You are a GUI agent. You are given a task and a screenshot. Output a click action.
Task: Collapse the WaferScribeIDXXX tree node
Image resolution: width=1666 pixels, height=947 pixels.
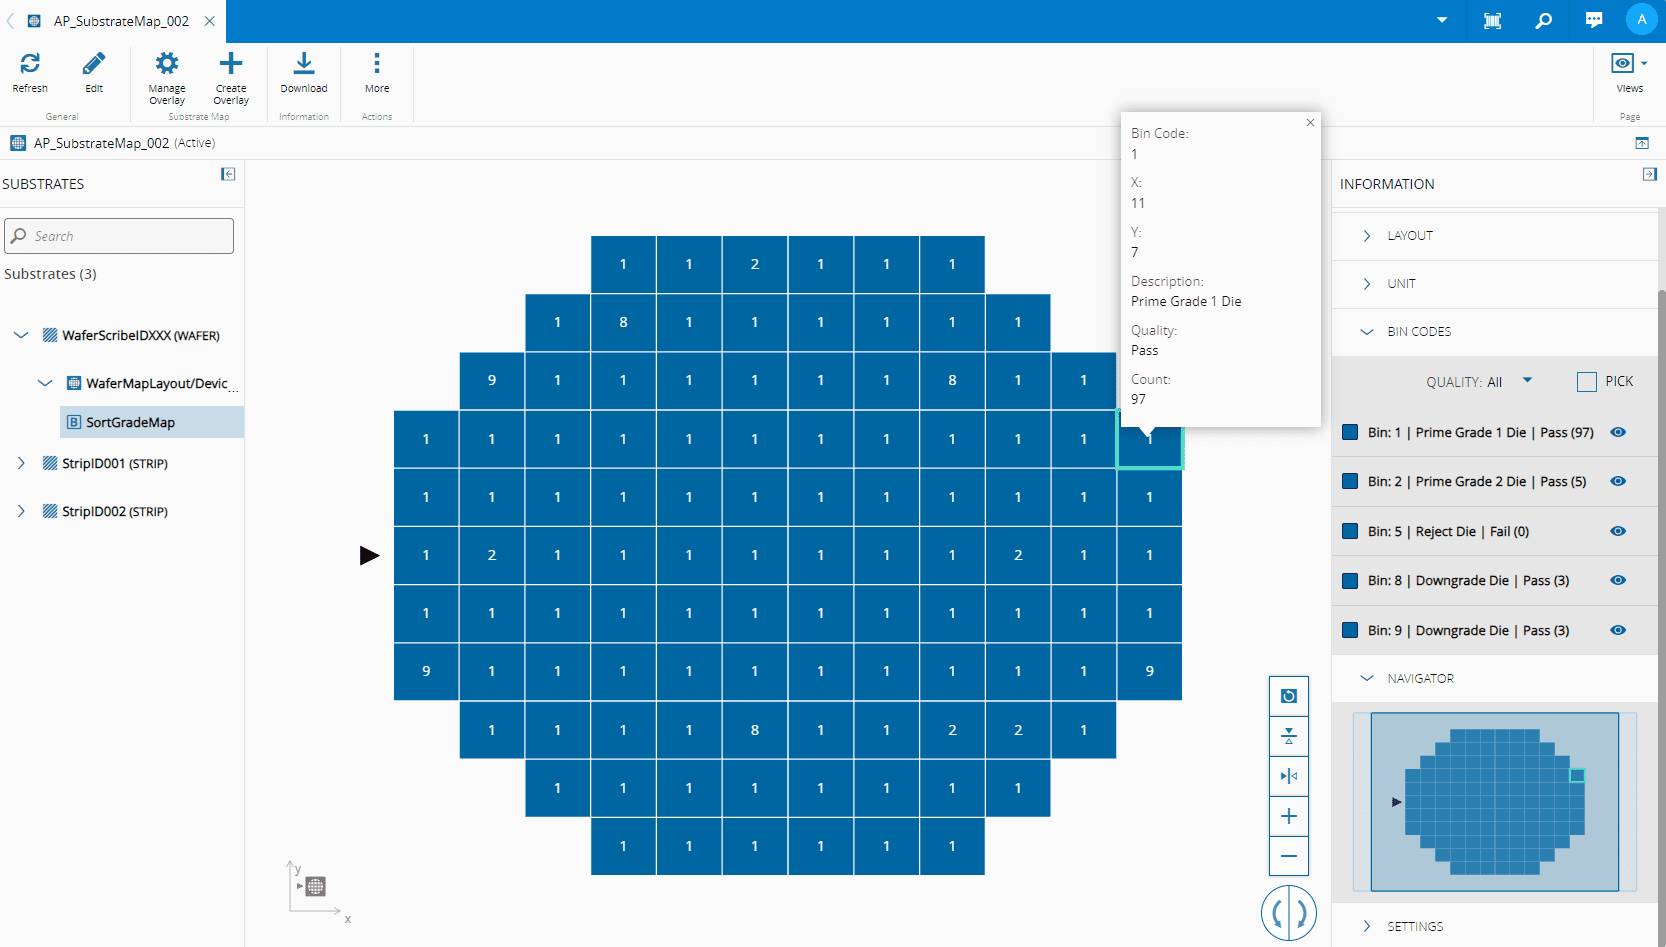coord(21,335)
